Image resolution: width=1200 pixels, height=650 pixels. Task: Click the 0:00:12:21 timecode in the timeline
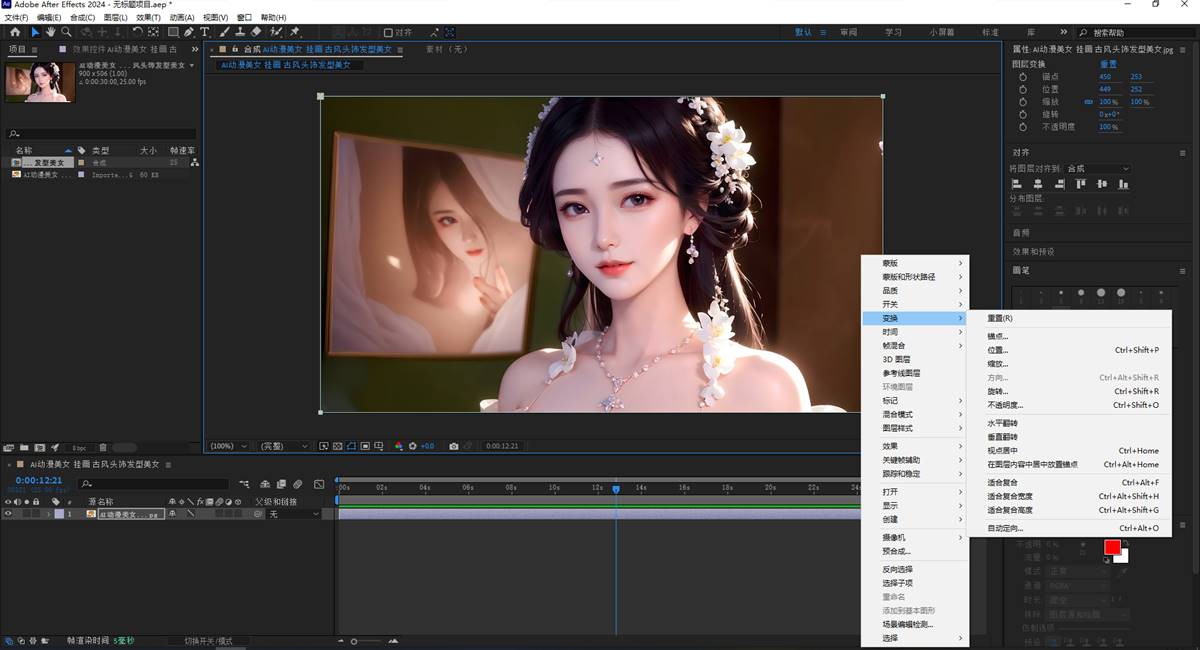click(x=38, y=480)
